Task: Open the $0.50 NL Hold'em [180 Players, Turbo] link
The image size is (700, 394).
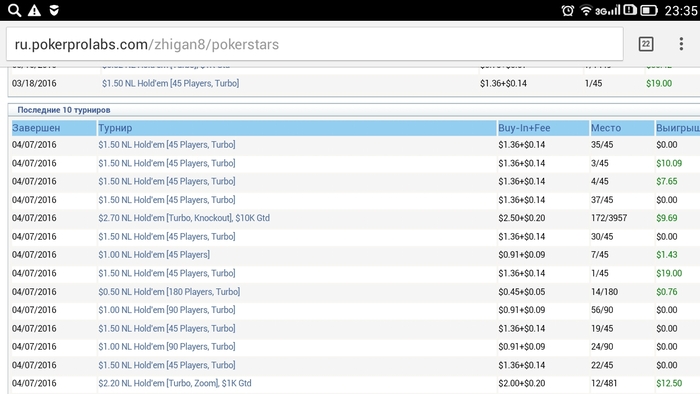Action: point(169,292)
